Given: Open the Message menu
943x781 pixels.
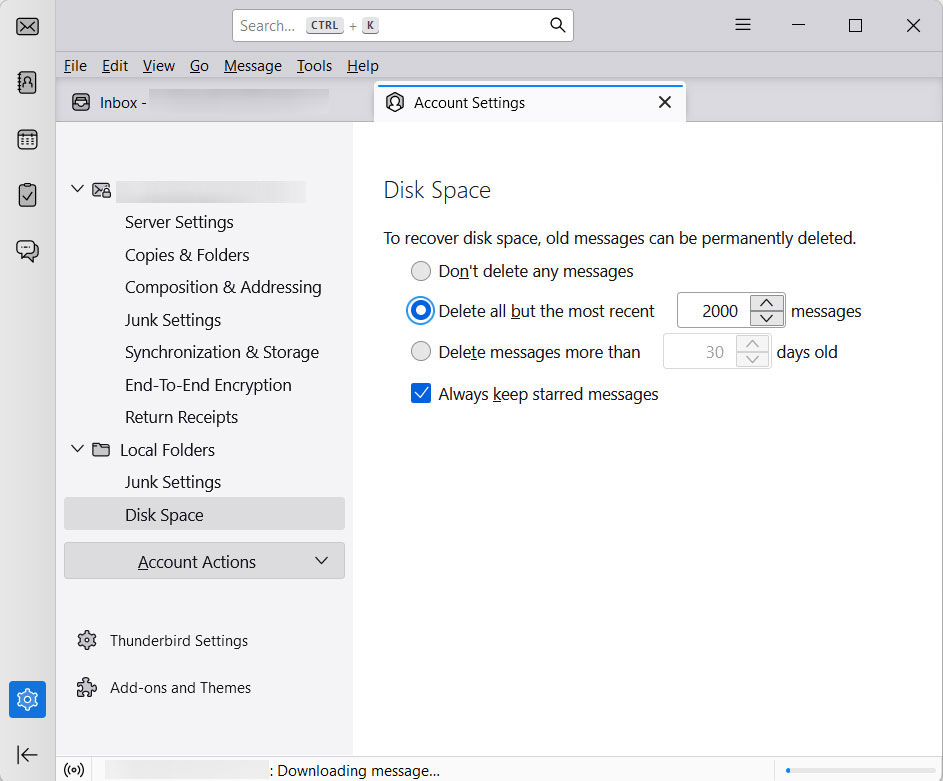Looking at the screenshot, I should [252, 66].
